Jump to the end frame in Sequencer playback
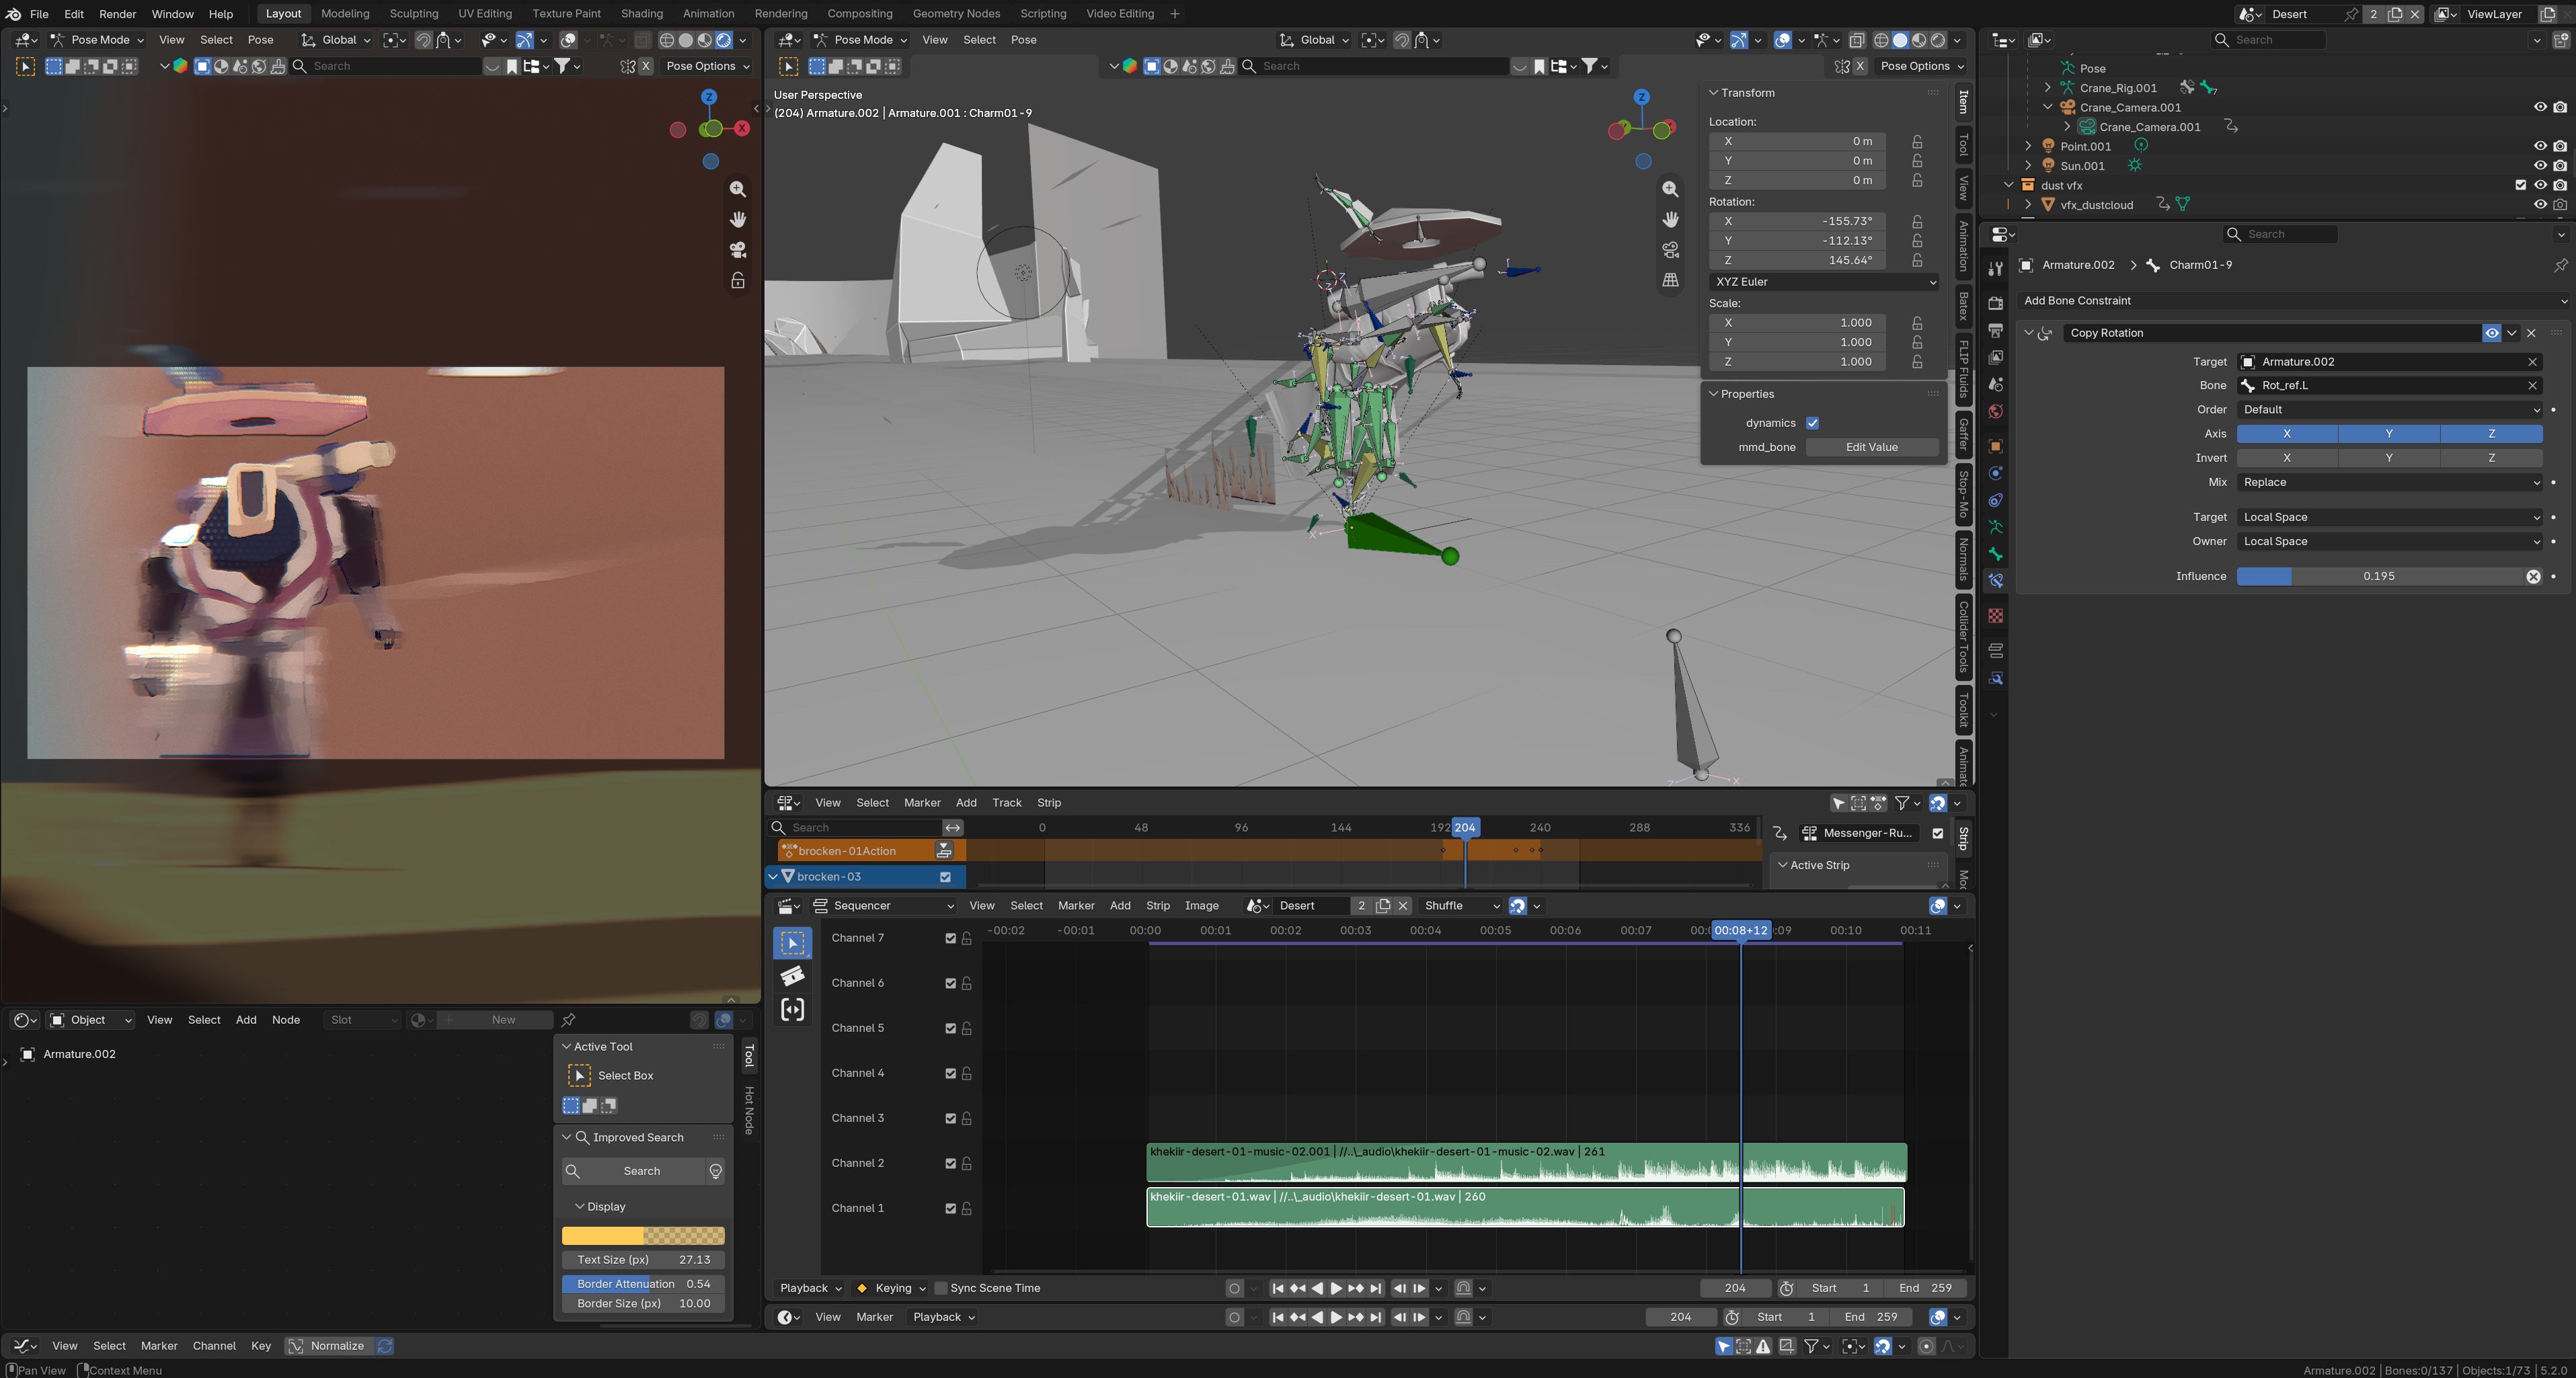 click(x=1375, y=1288)
